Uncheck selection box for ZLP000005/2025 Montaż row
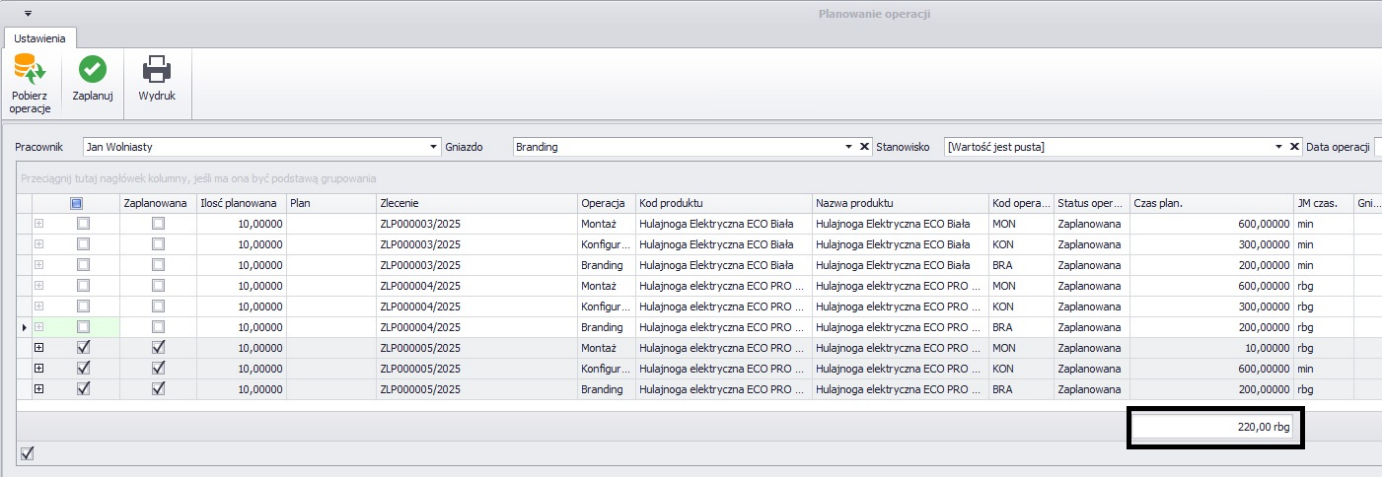Image resolution: width=1382 pixels, height=477 pixels. coord(83,348)
